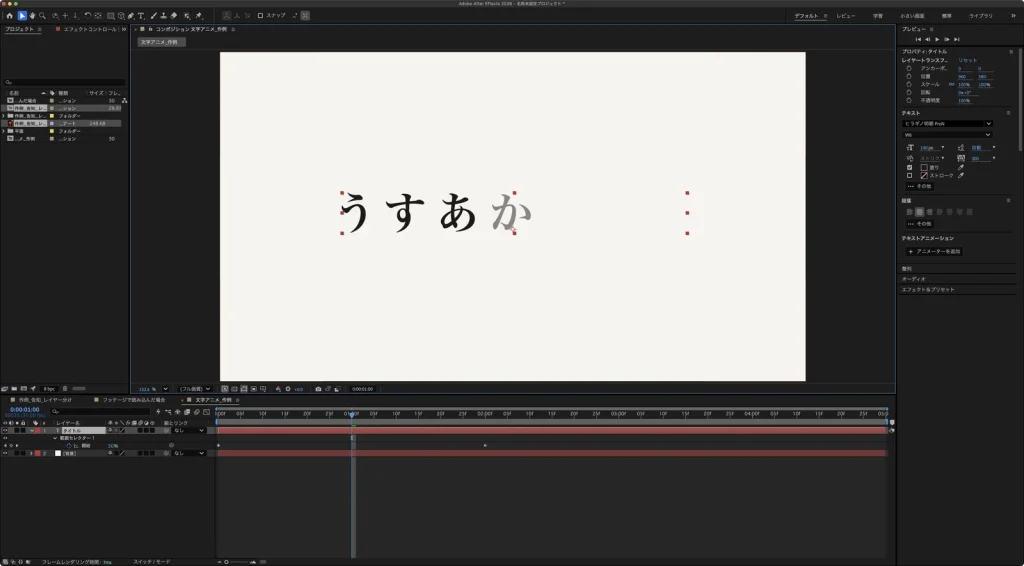Open the フッテージで読み込んだ場合 timeline tab
This screenshot has height=566, width=1024.
[133, 400]
